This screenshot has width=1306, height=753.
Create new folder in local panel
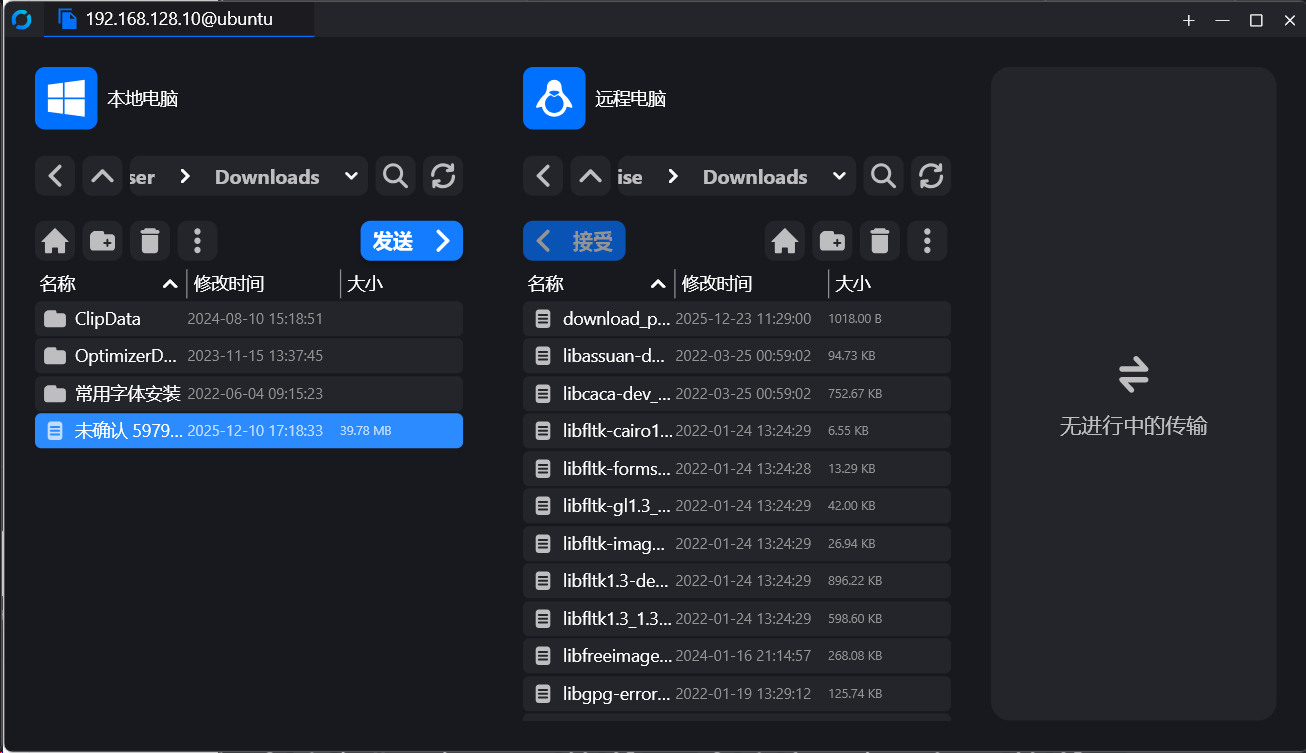[x=102, y=241]
